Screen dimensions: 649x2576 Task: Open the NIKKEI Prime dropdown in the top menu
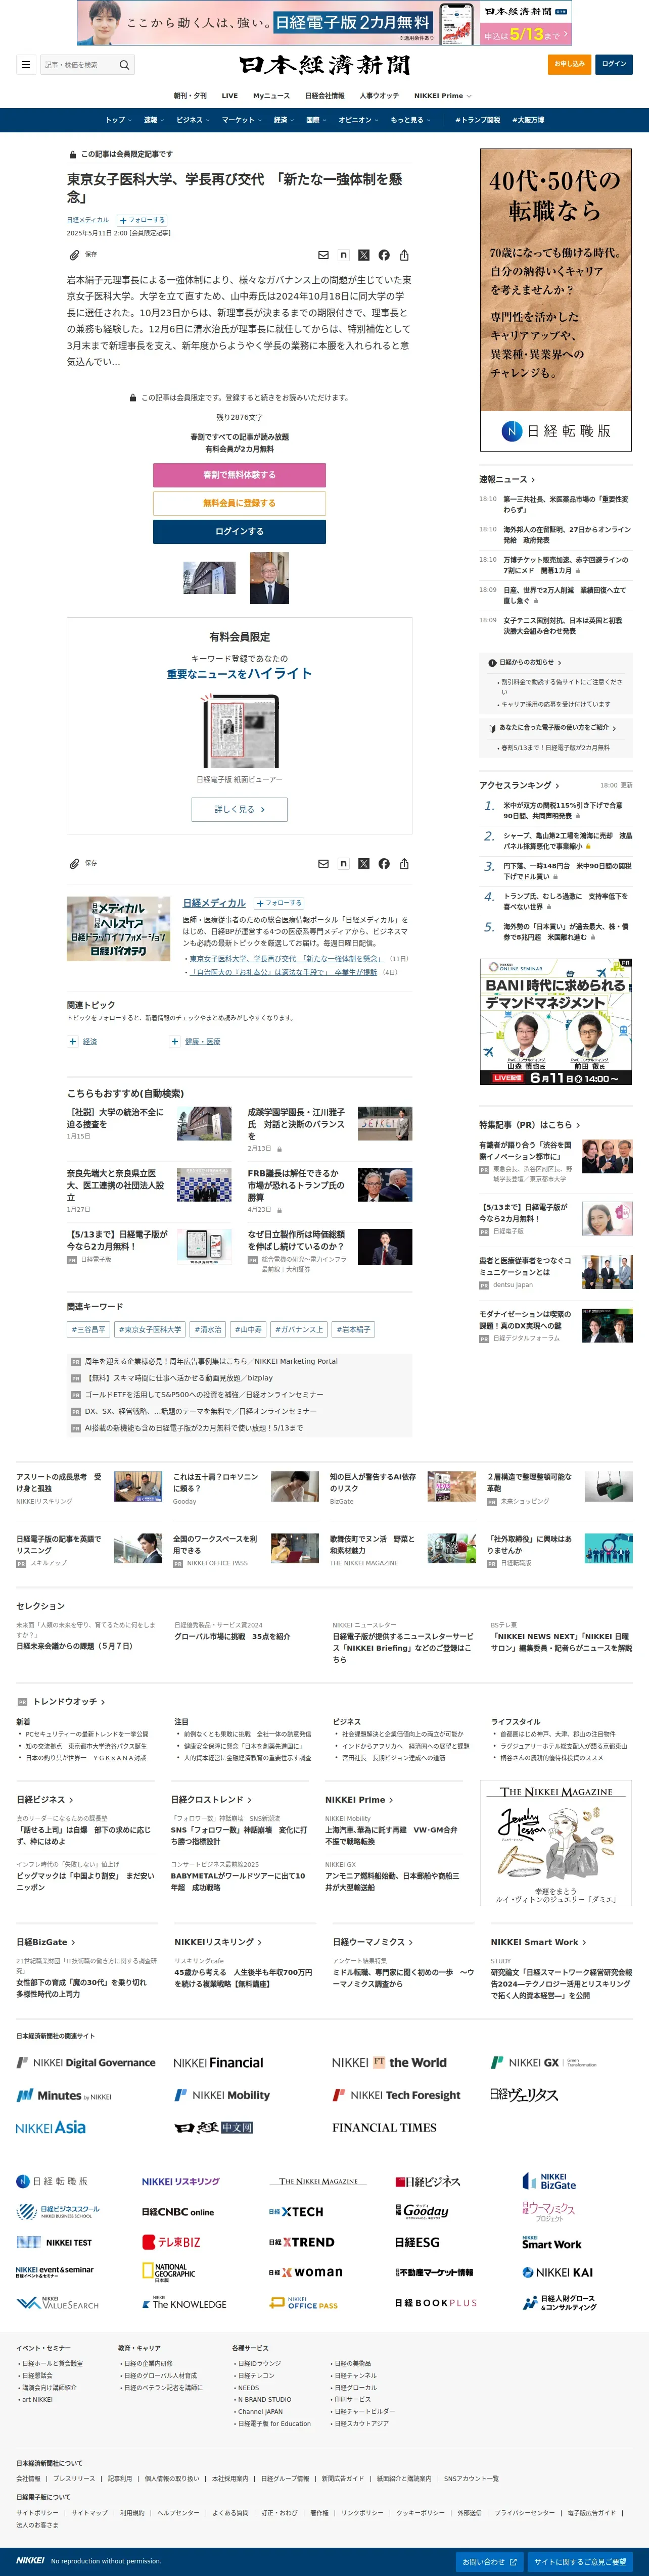(443, 96)
